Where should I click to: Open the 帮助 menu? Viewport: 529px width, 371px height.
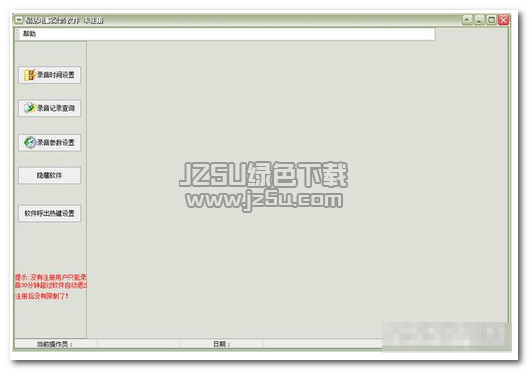point(29,33)
